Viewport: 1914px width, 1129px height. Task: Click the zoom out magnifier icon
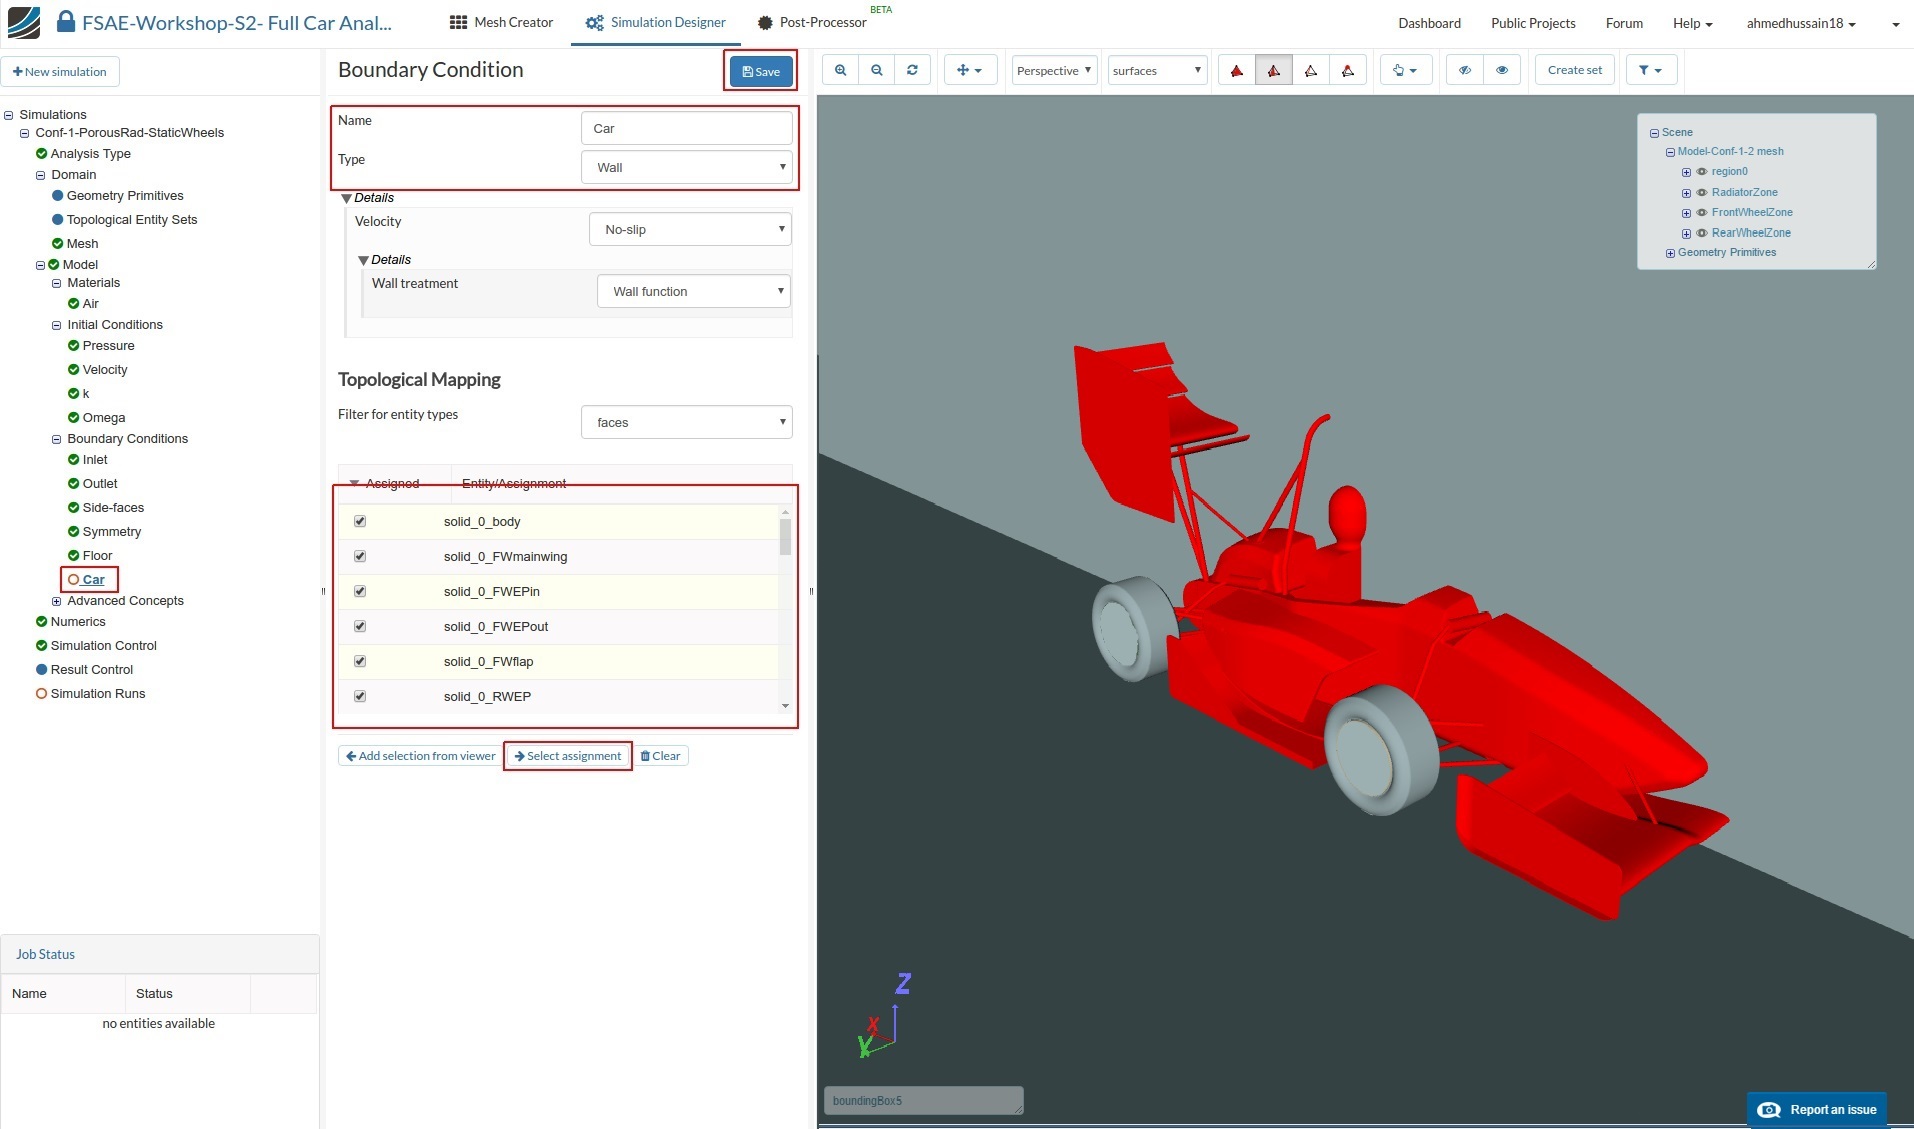click(876, 70)
